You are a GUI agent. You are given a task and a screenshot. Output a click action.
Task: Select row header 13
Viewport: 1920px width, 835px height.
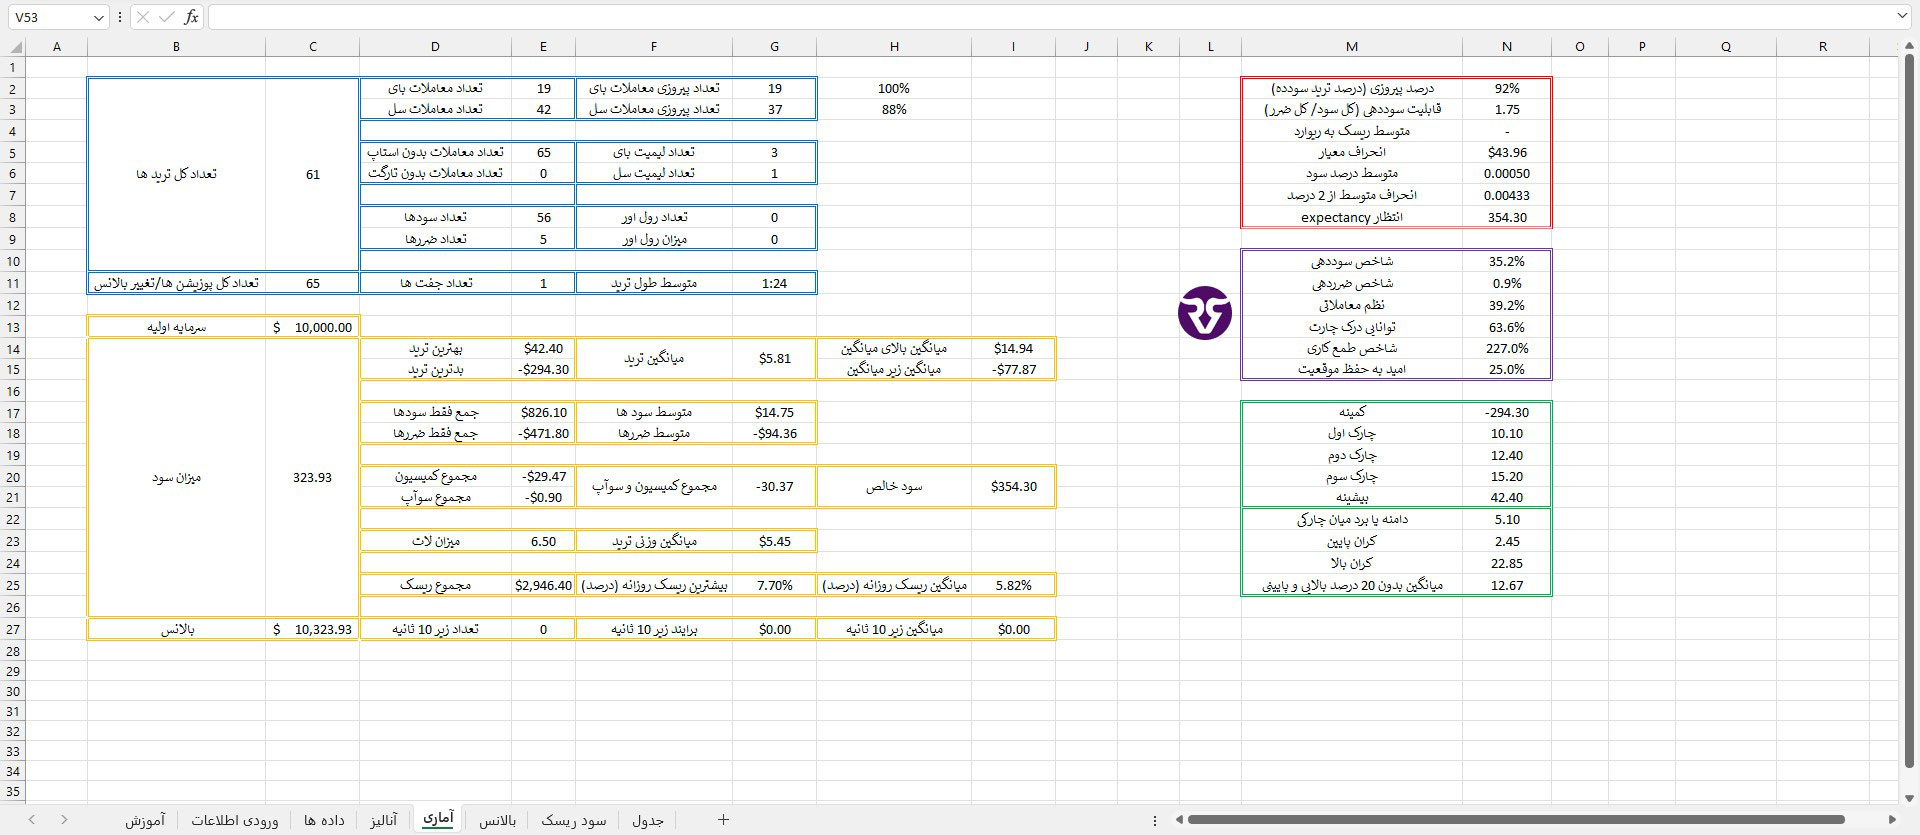click(x=13, y=327)
